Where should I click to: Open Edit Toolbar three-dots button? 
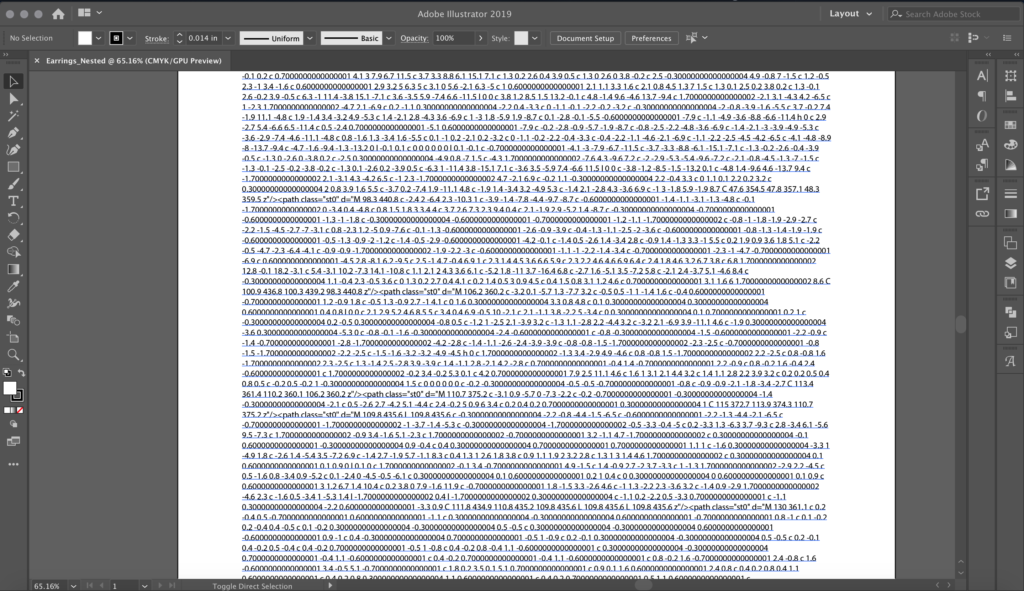pos(13,464)
